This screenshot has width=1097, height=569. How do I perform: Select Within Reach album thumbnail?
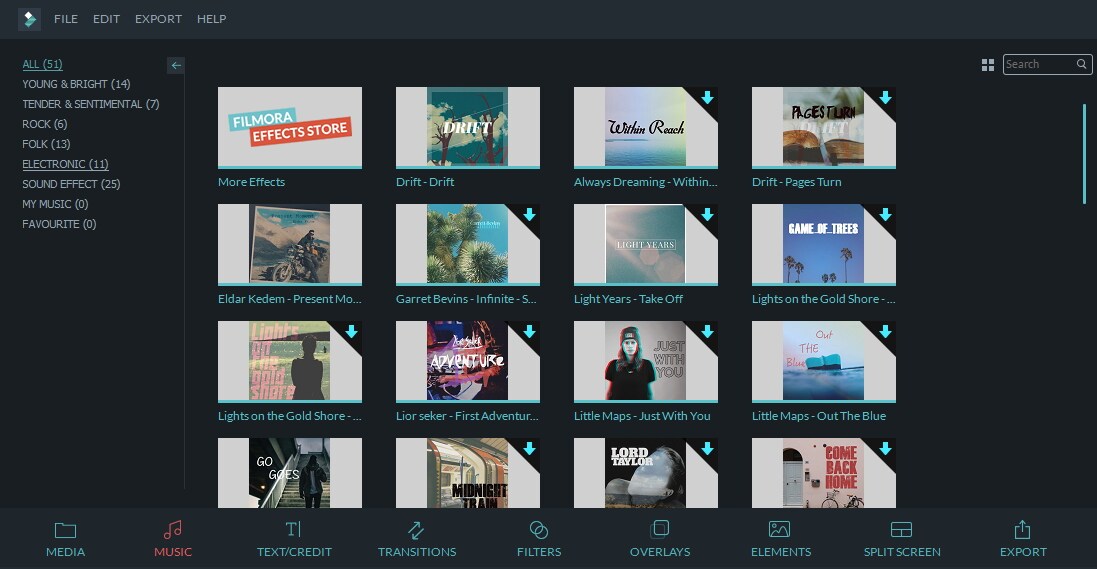pyautogui.click(x=645, y=127)
